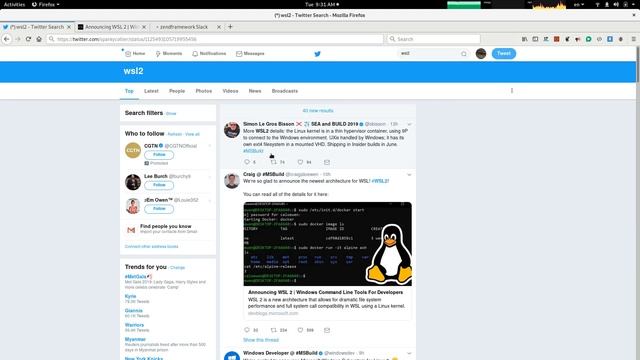The image size is (640, 360).
Task: Select the Top search tab
Action: pyautogui.click(x=129, y=91)
